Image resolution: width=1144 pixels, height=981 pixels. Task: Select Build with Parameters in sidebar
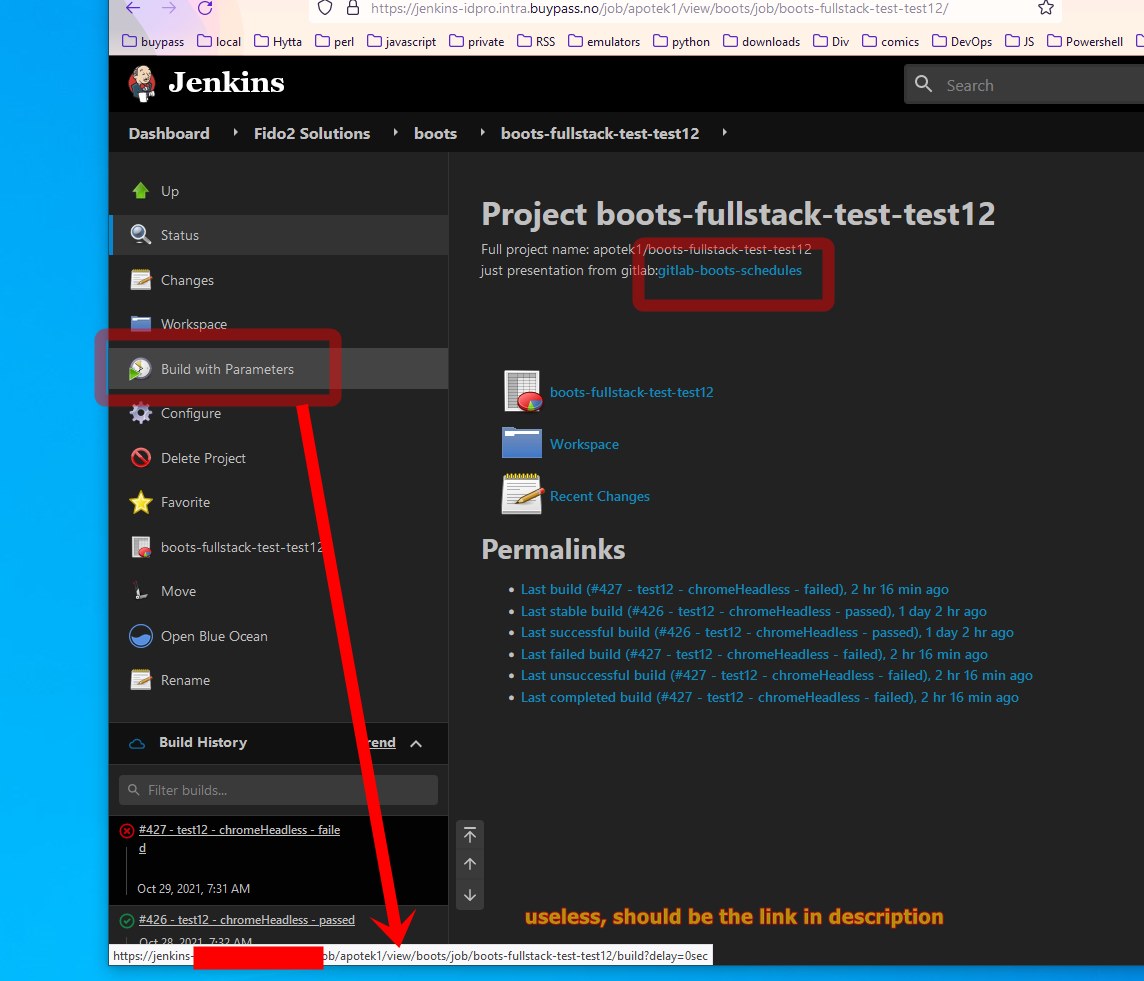point(227,369)
